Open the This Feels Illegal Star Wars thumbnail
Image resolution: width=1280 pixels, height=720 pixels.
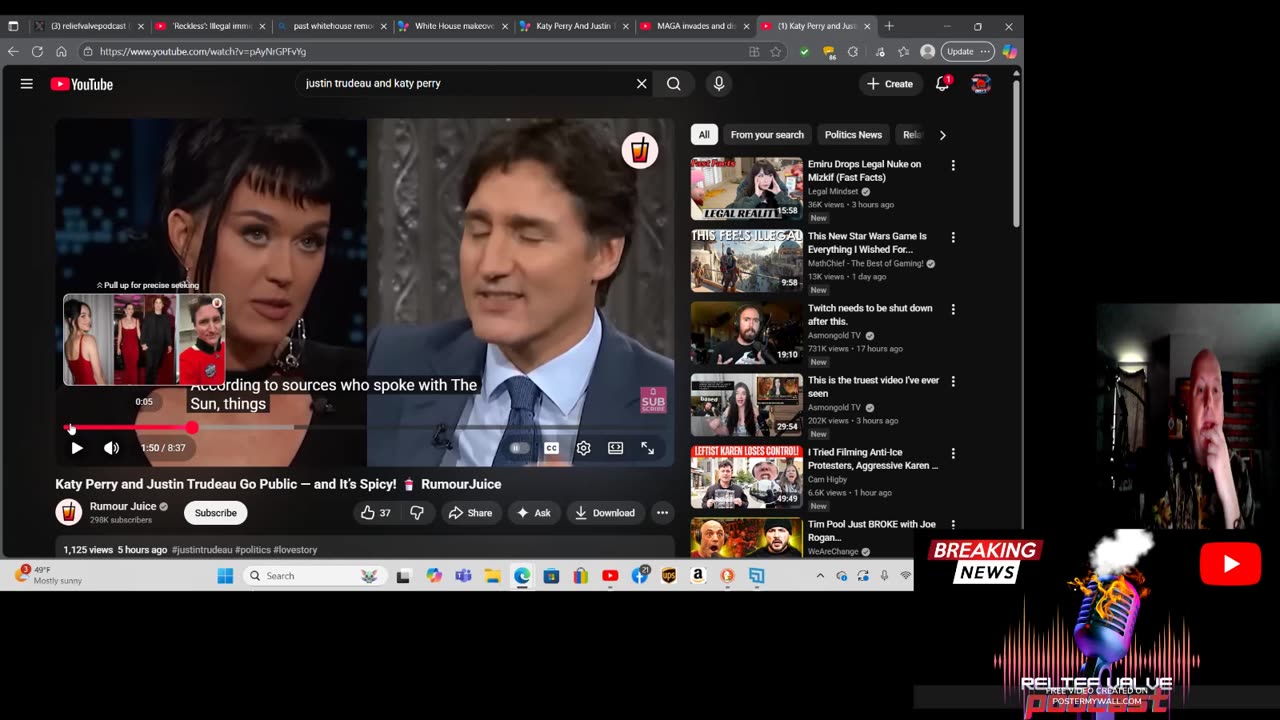pyautogui.click(x=746, y=261)
